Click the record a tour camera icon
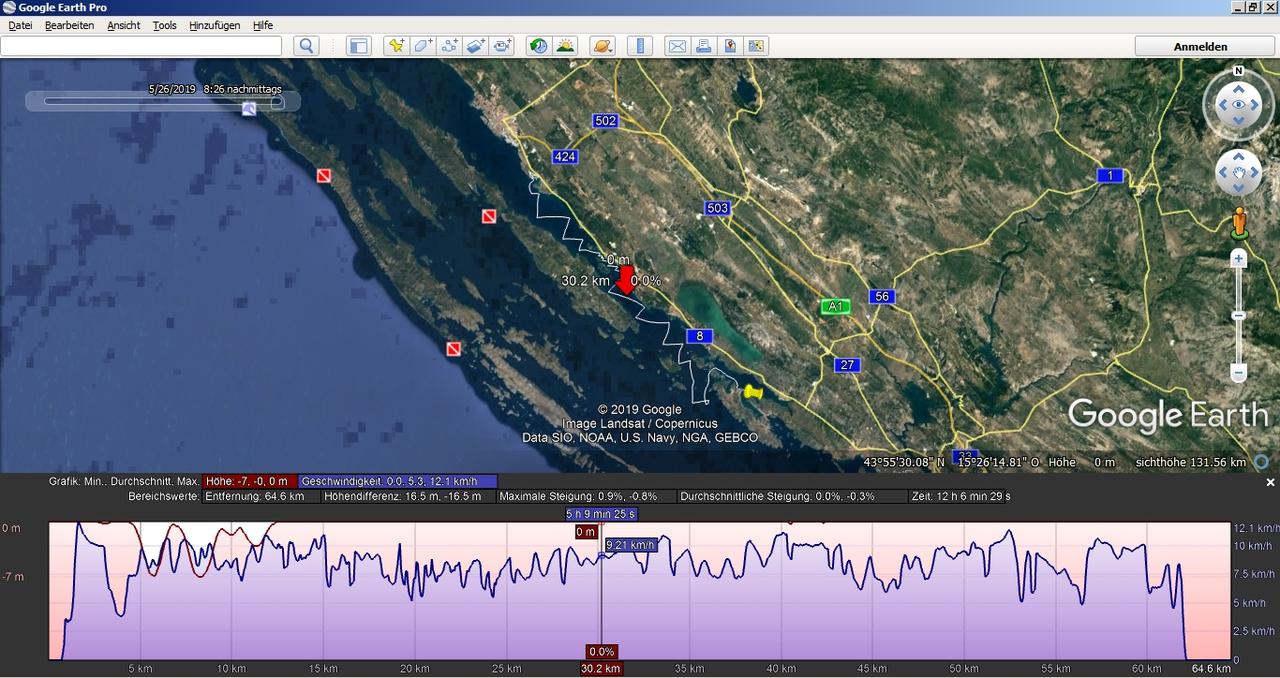The width and height of the screenshot is (1280, 678). point(501,46)
